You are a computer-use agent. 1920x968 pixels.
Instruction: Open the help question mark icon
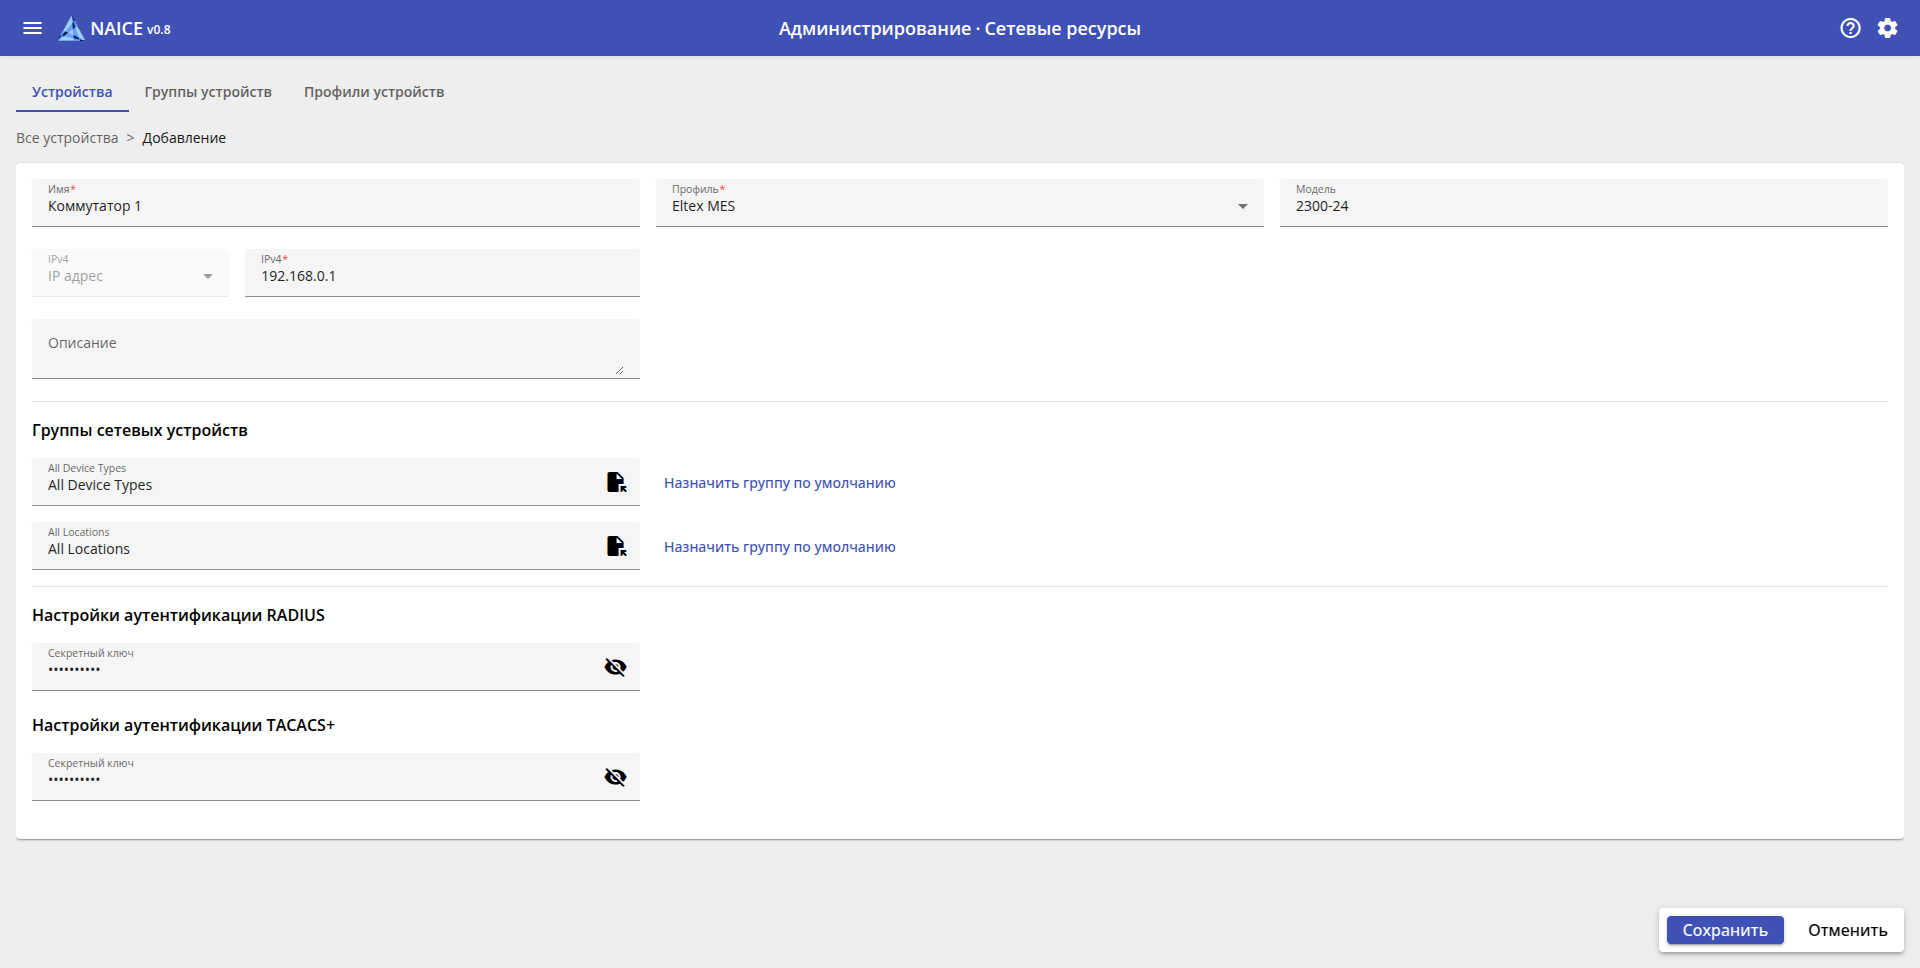coord(1851,28)
